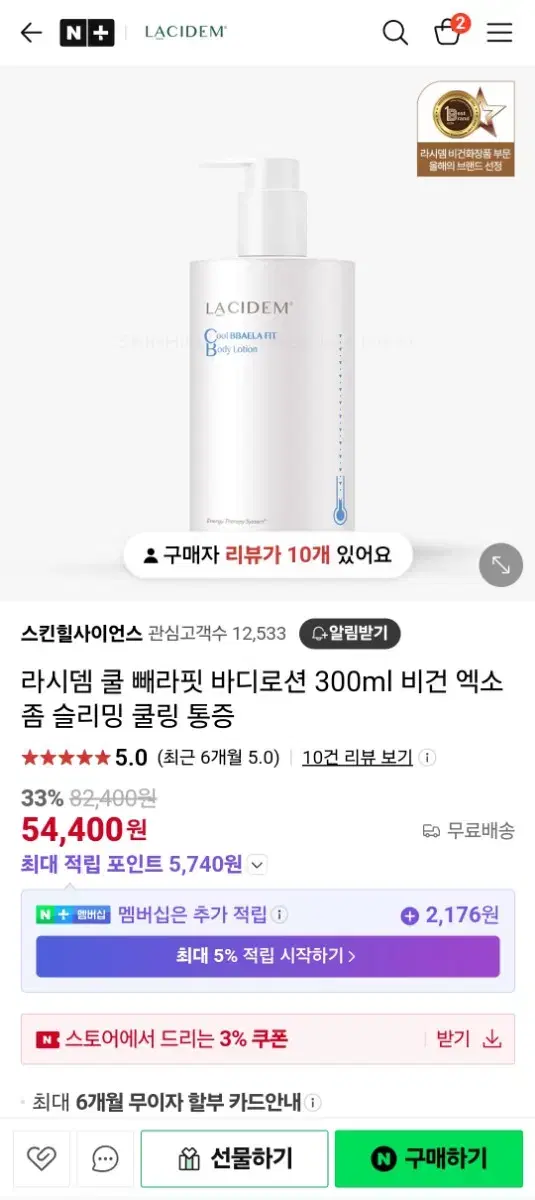
Task: Open the shopping cart with 2 items
Action: click(449, 31)
